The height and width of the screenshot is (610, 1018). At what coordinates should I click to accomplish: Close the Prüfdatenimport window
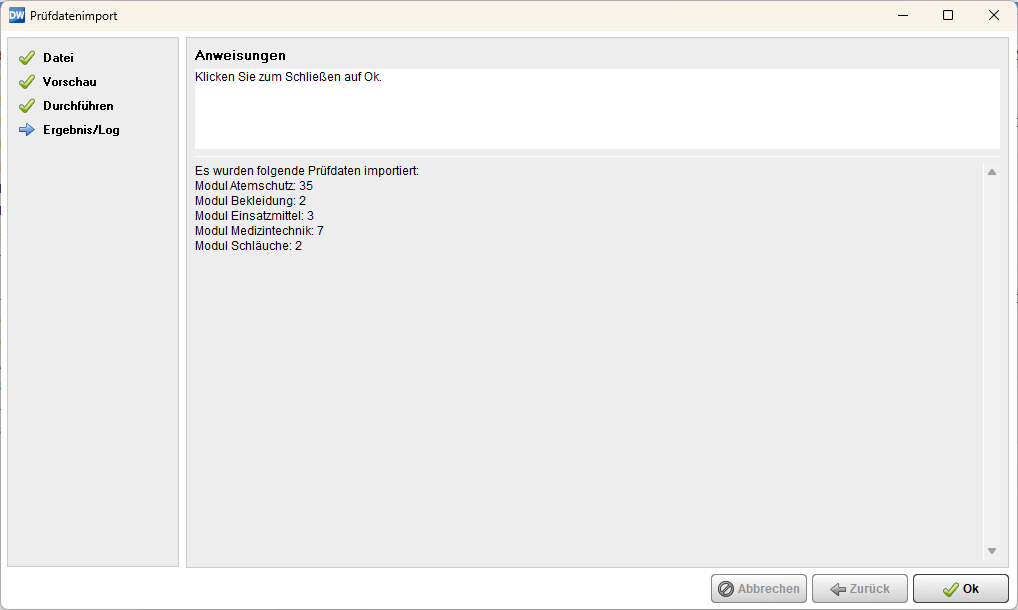994,15
